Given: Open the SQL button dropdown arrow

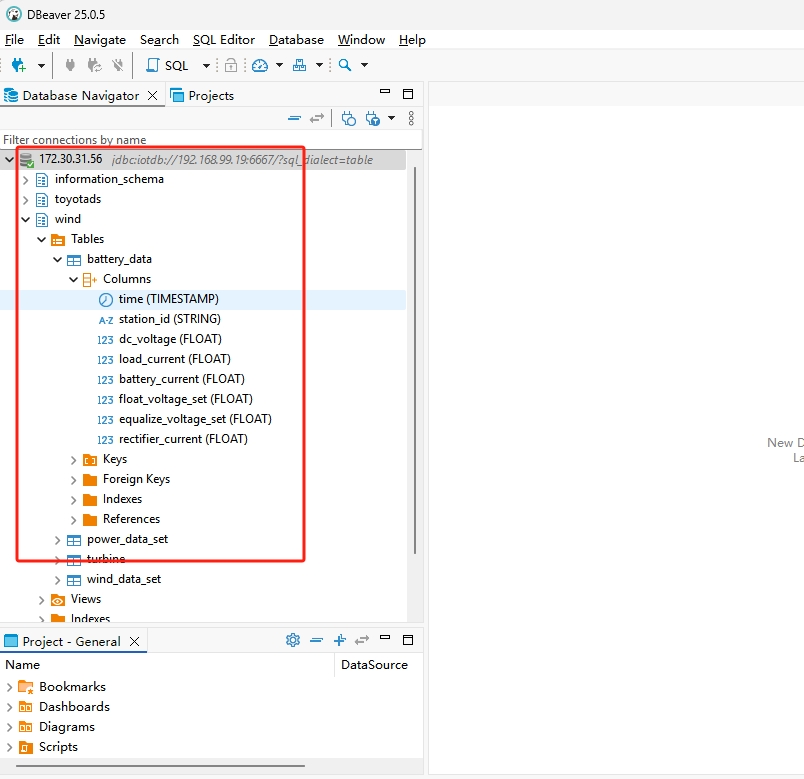Looking at the screenshot, I should pyautogui.click(x=206, y=65).
